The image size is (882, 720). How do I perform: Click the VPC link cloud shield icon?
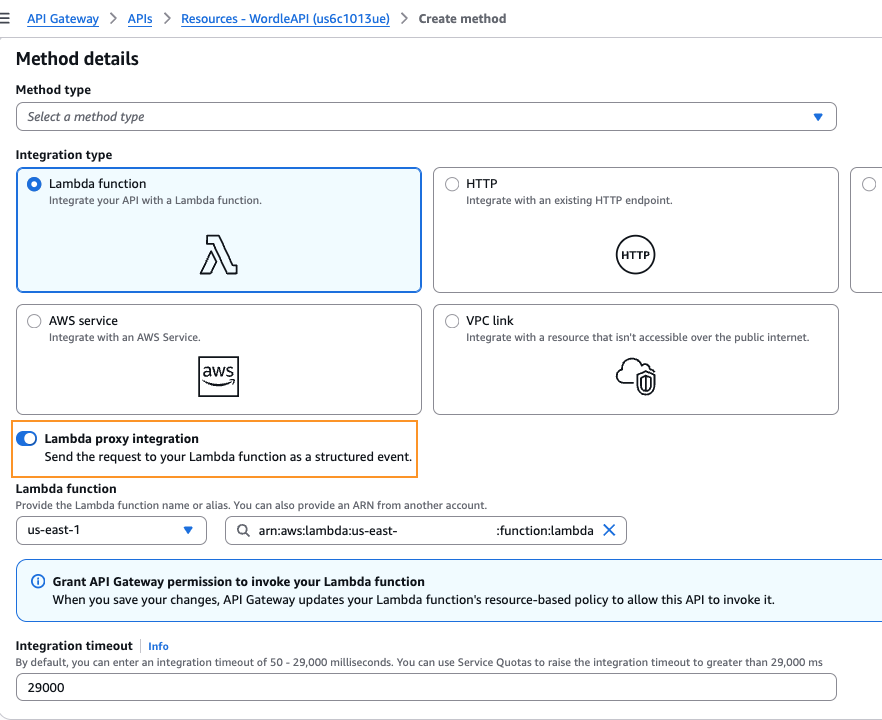pos(635,376)
